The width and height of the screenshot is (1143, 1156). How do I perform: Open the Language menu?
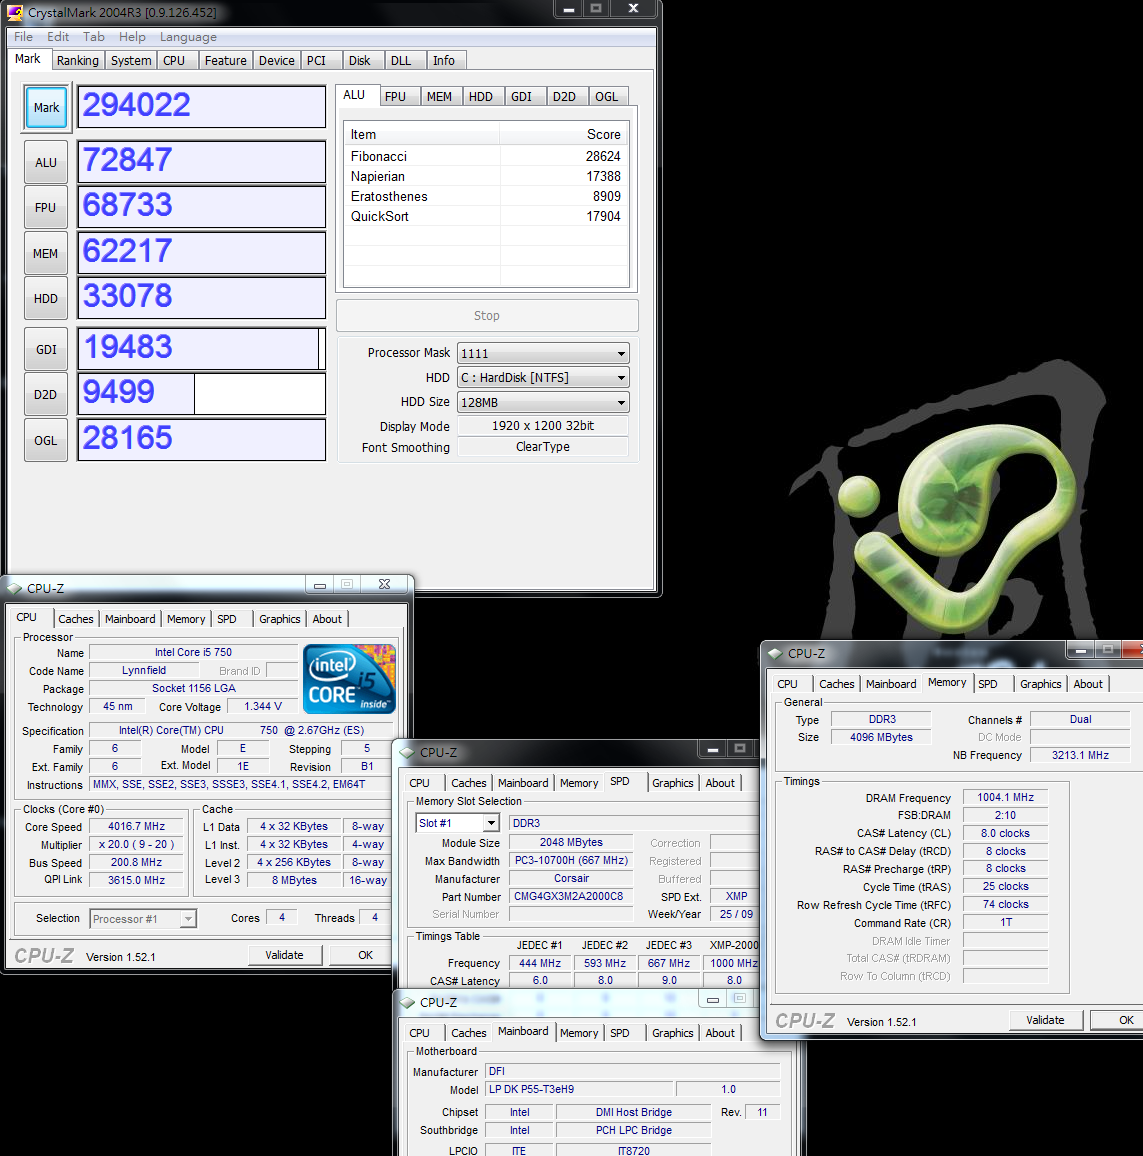188,37
